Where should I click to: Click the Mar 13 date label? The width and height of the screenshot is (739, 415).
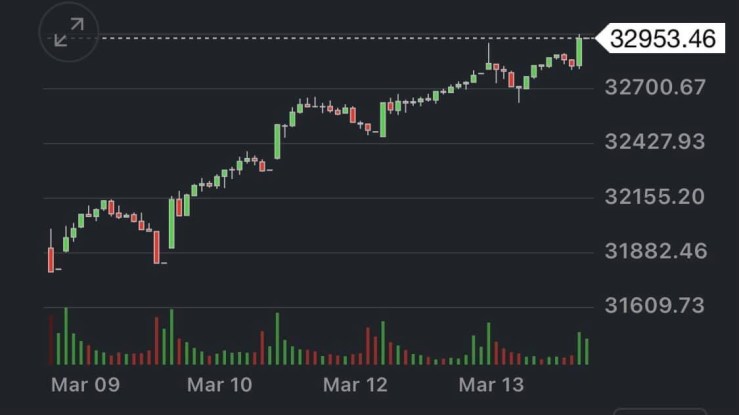pos(490,385)
